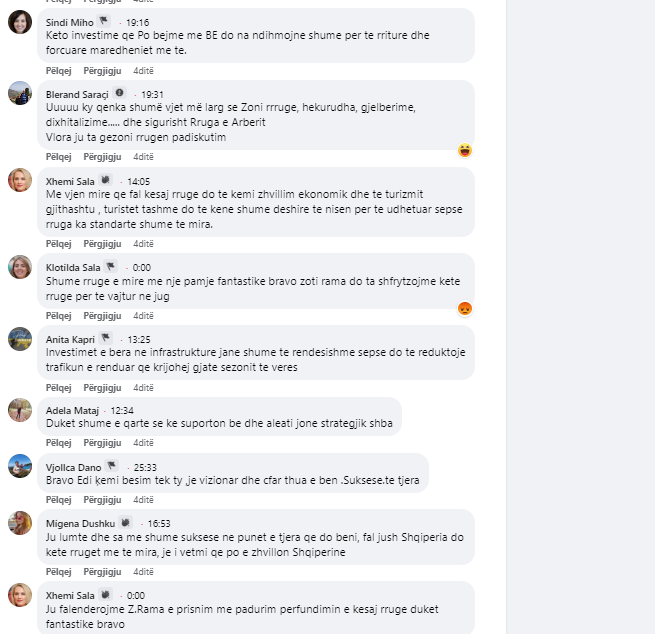Open the Klotilda Sala name link
655x634 pixels.
pyautogui.click(x=73, y=267)
